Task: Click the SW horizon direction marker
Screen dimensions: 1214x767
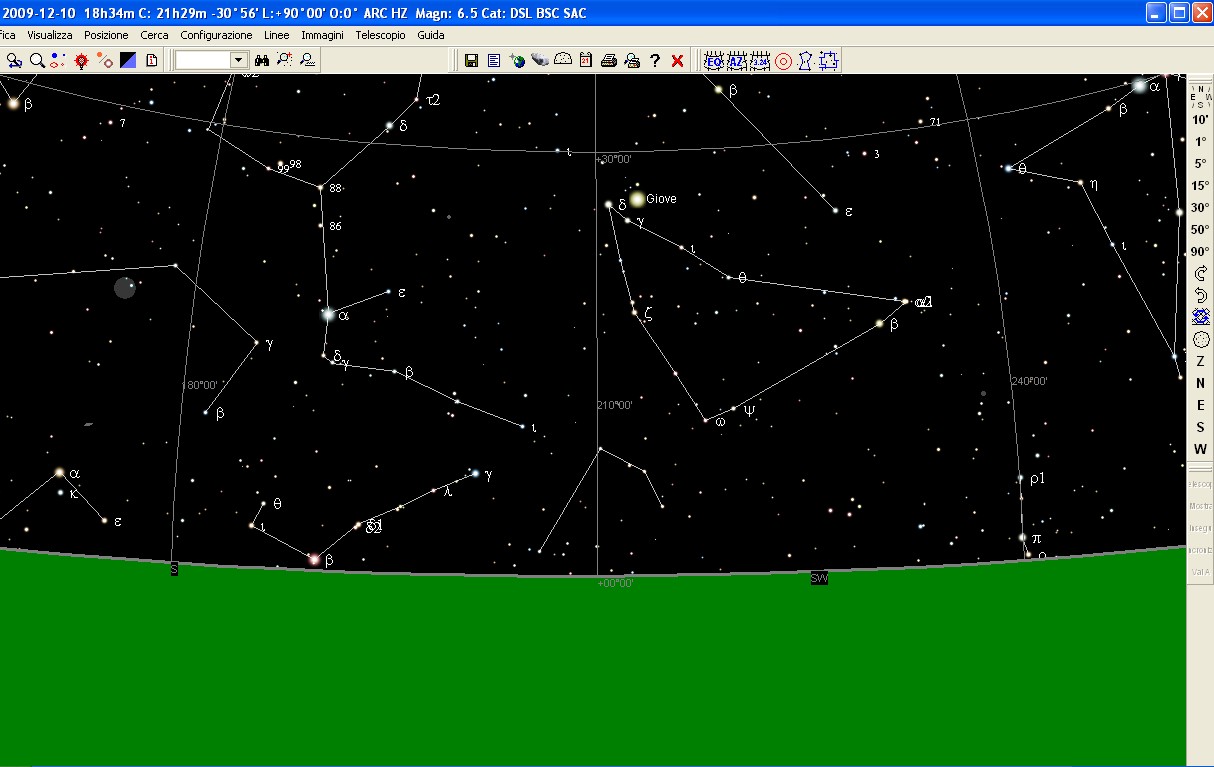Action: 819,578
